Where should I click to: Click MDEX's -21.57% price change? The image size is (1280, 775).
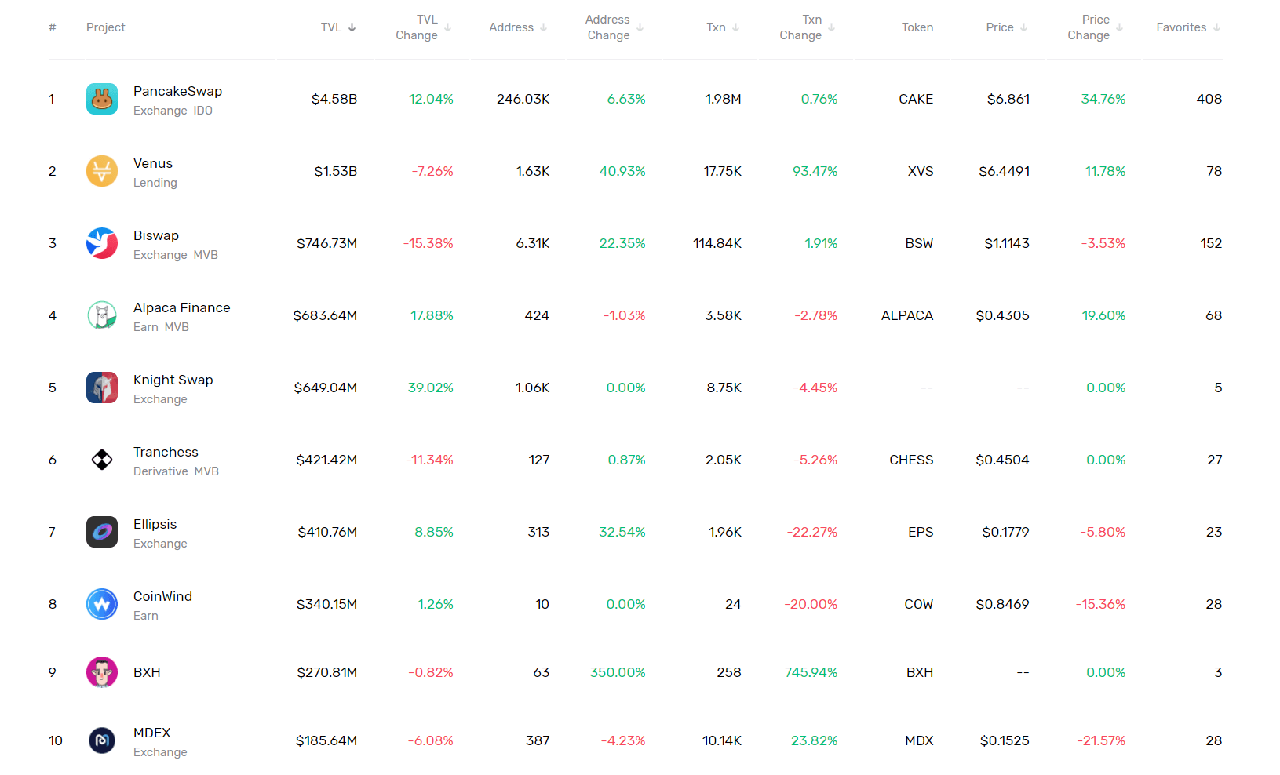[x=1101, y=741]
